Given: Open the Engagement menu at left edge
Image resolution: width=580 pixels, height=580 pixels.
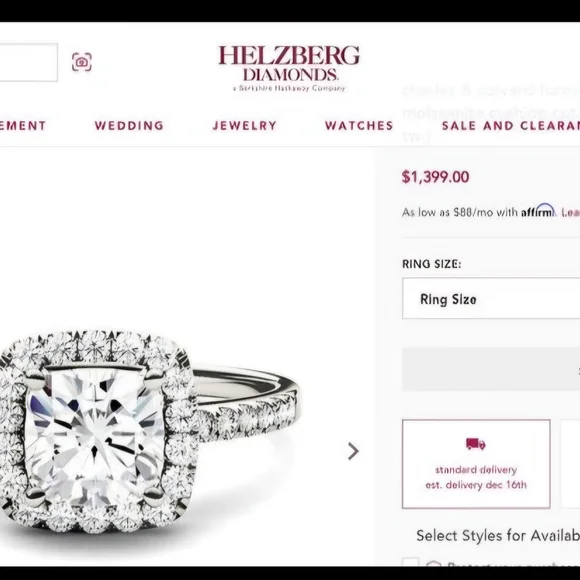Looking at the screenshot, I should click(x=23, y=126).
